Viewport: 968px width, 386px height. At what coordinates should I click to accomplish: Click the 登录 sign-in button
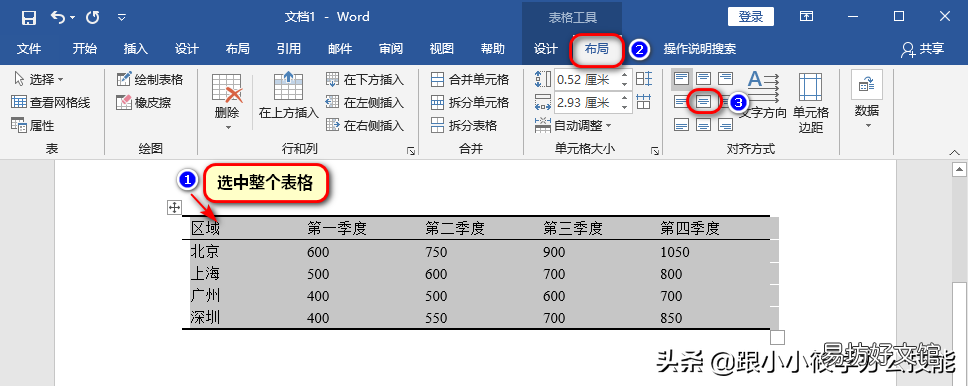click(x=751, y=17)
